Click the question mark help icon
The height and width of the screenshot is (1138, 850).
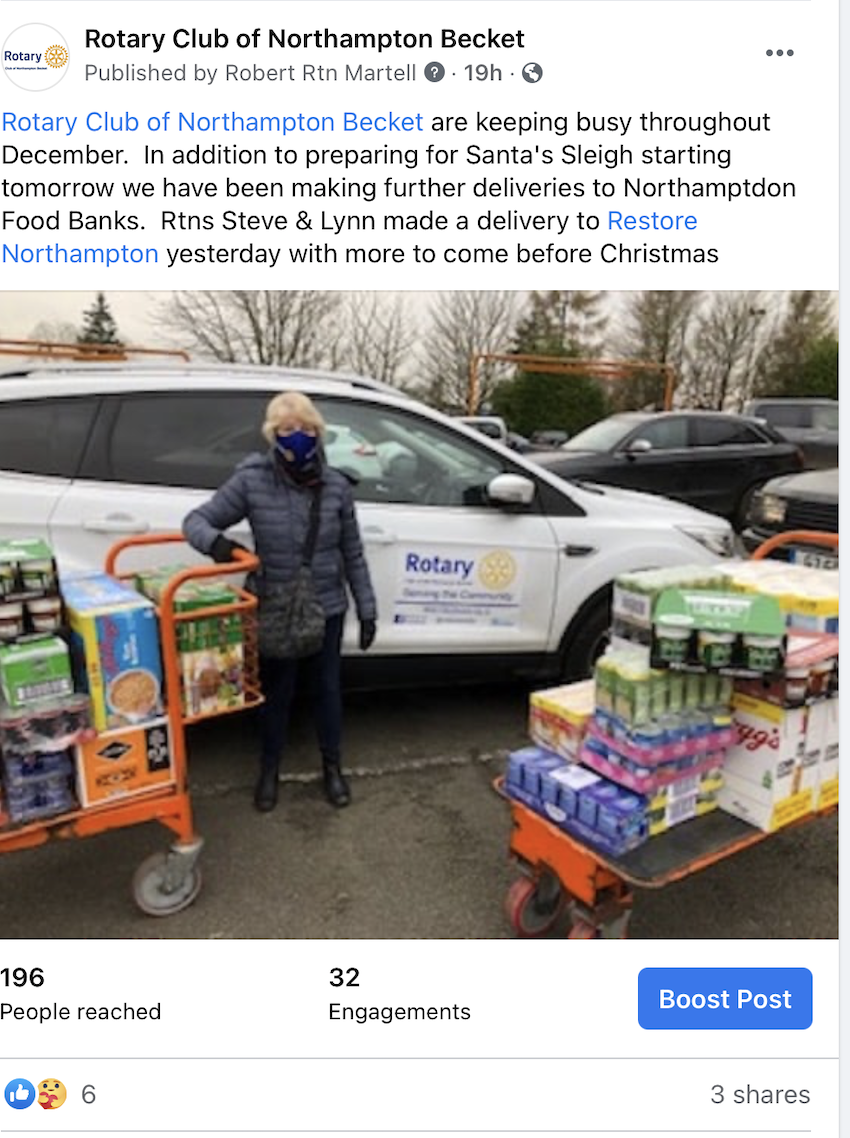tap(434, 73)
